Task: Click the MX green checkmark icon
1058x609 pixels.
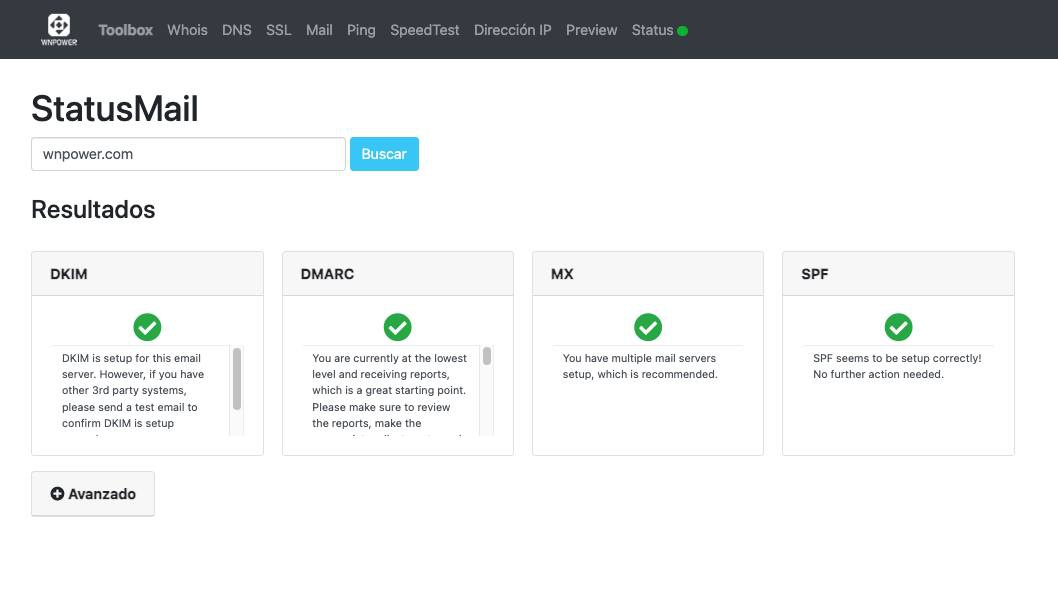Action: click(x=648, y=327)
